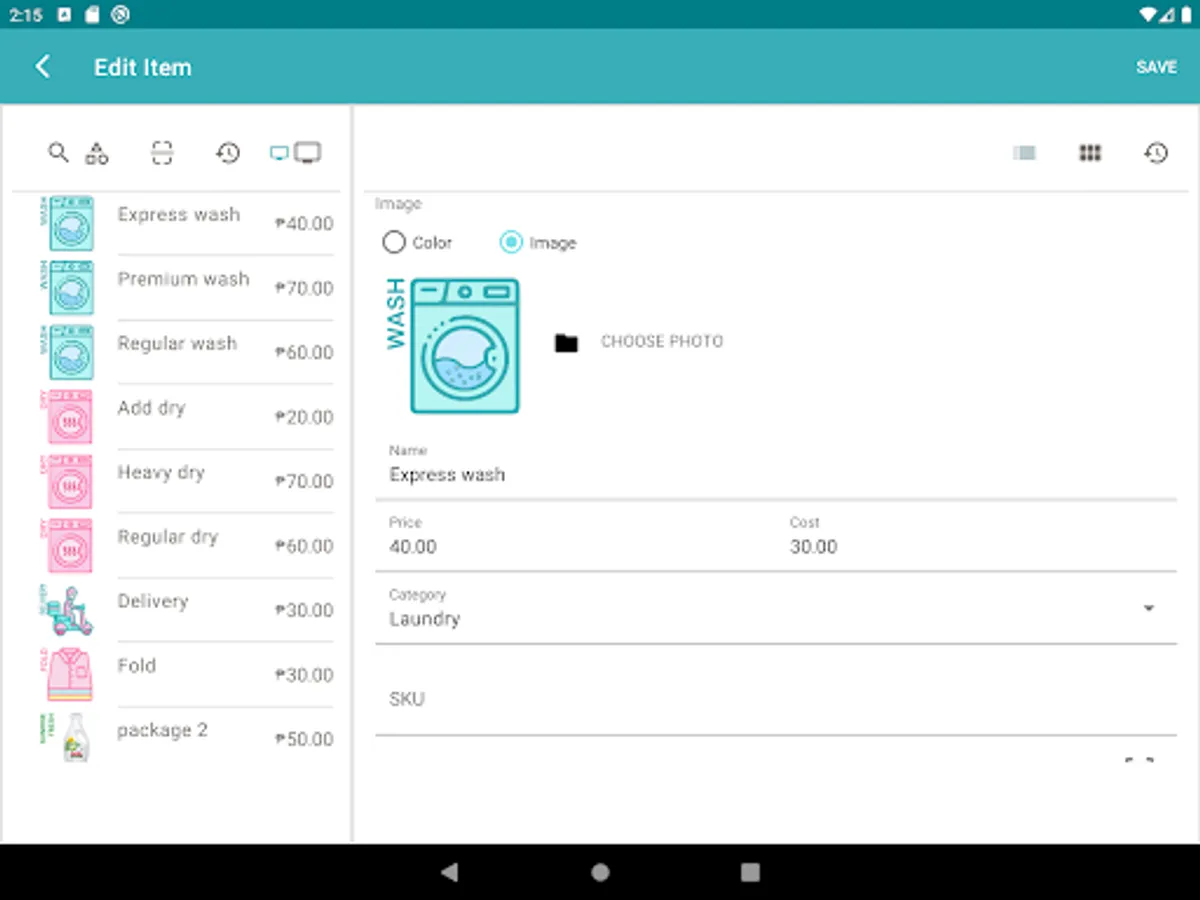Click Add dry pink dryer thumbnail
The image size is (1200, 900).
coord(67,417)
